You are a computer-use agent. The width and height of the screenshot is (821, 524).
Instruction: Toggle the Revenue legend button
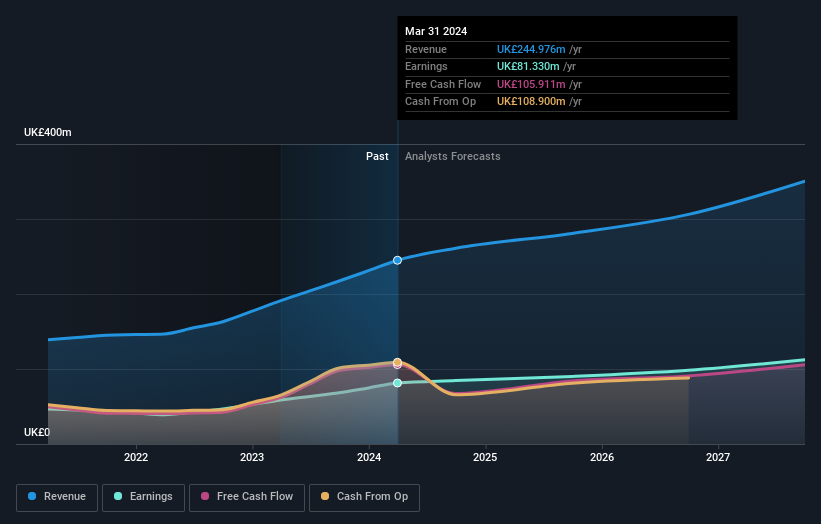tap(57, 497)
